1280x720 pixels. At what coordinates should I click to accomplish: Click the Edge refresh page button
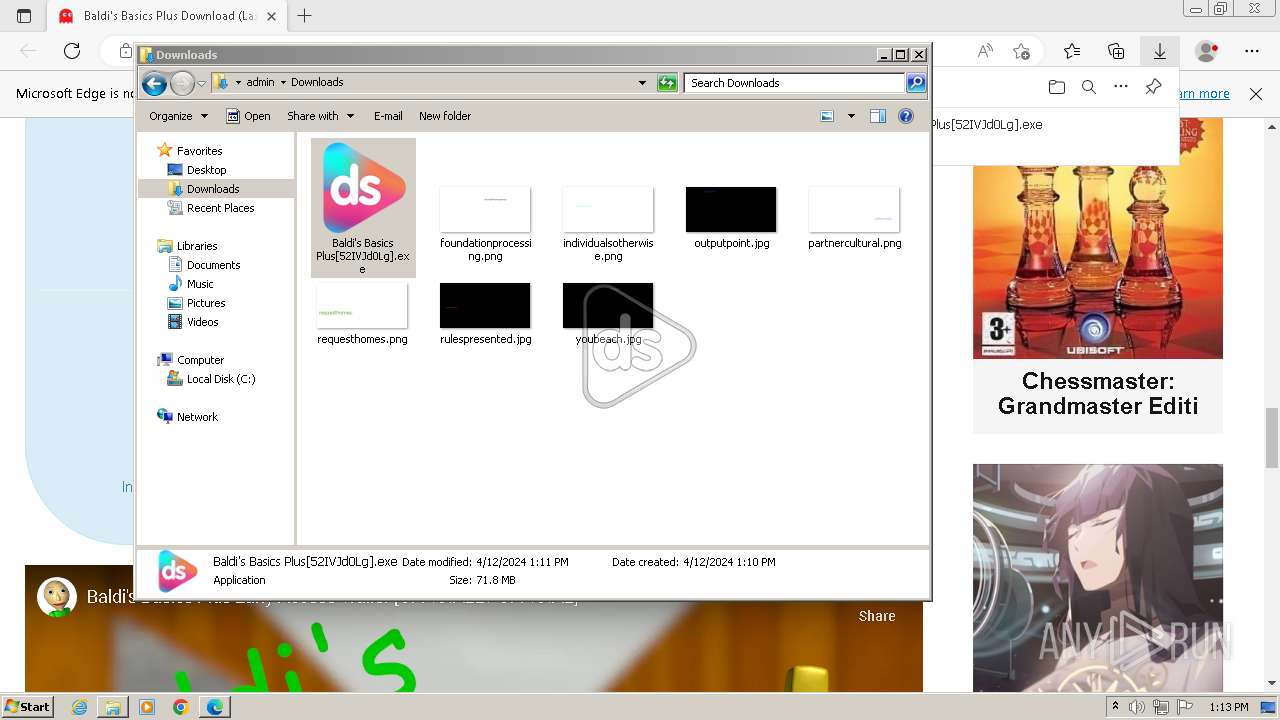[x=72, y=51]
